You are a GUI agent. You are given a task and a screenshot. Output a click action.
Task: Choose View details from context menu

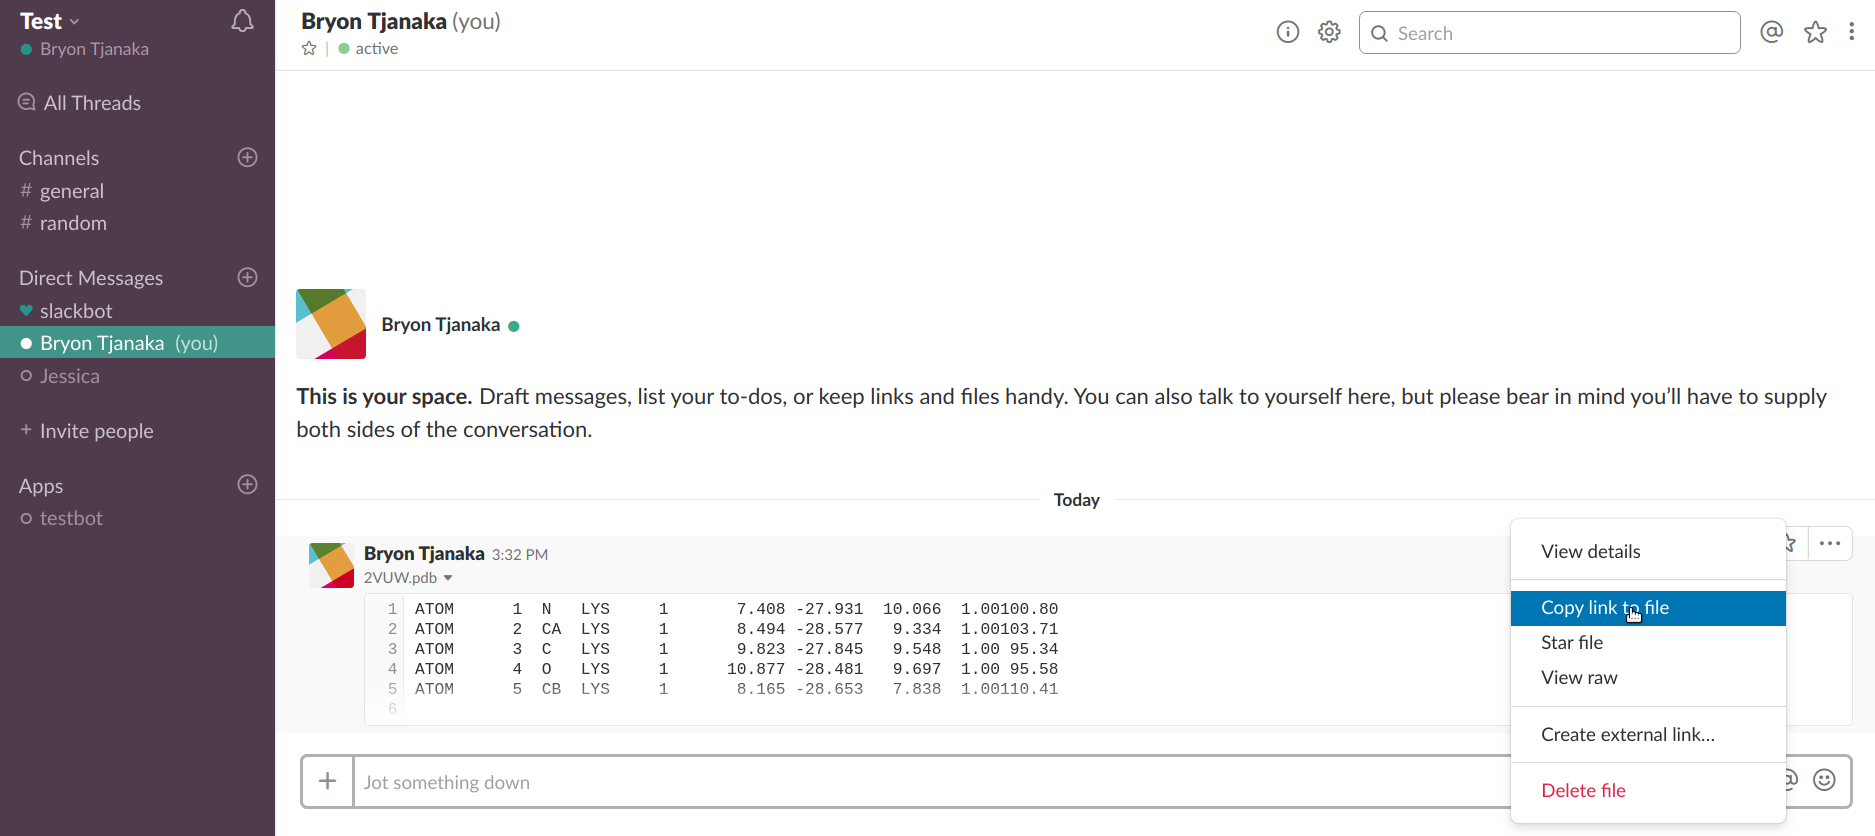(1648, 552)
